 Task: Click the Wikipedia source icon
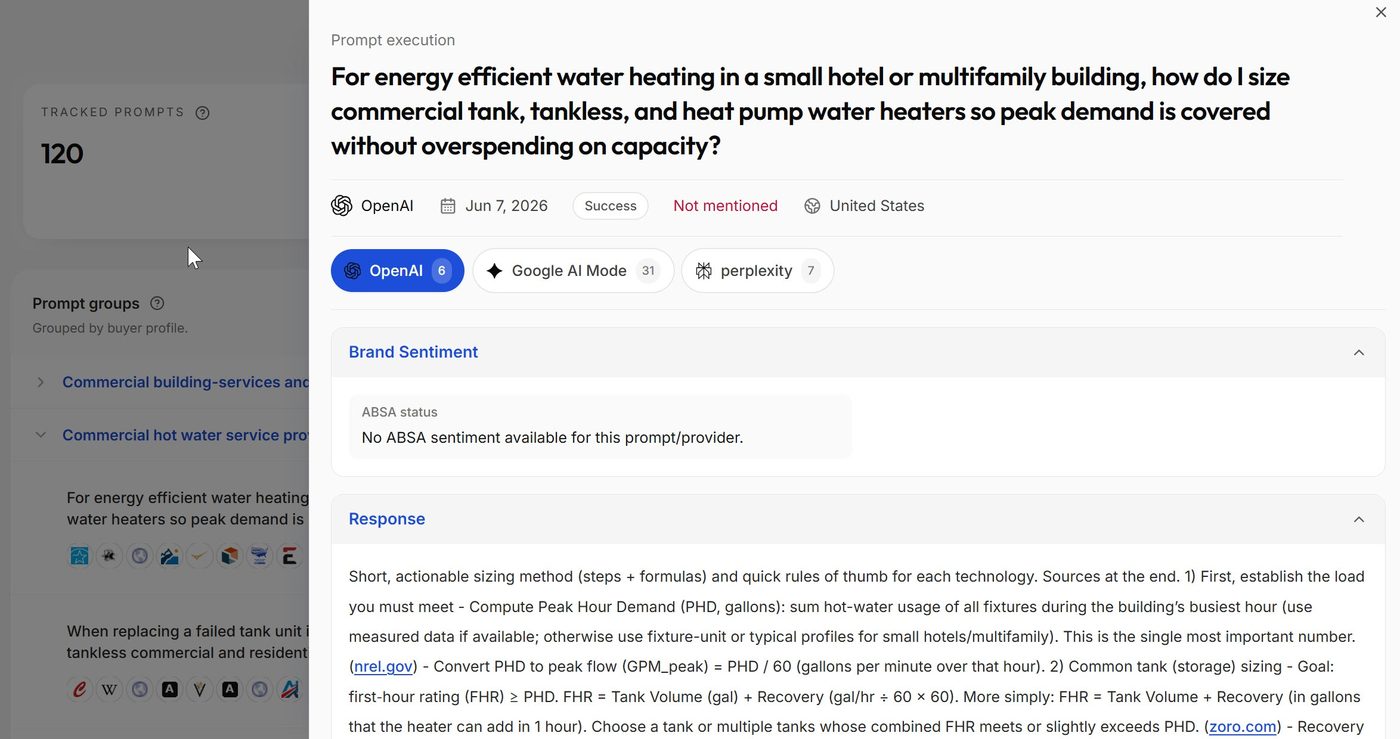(110, 689)
